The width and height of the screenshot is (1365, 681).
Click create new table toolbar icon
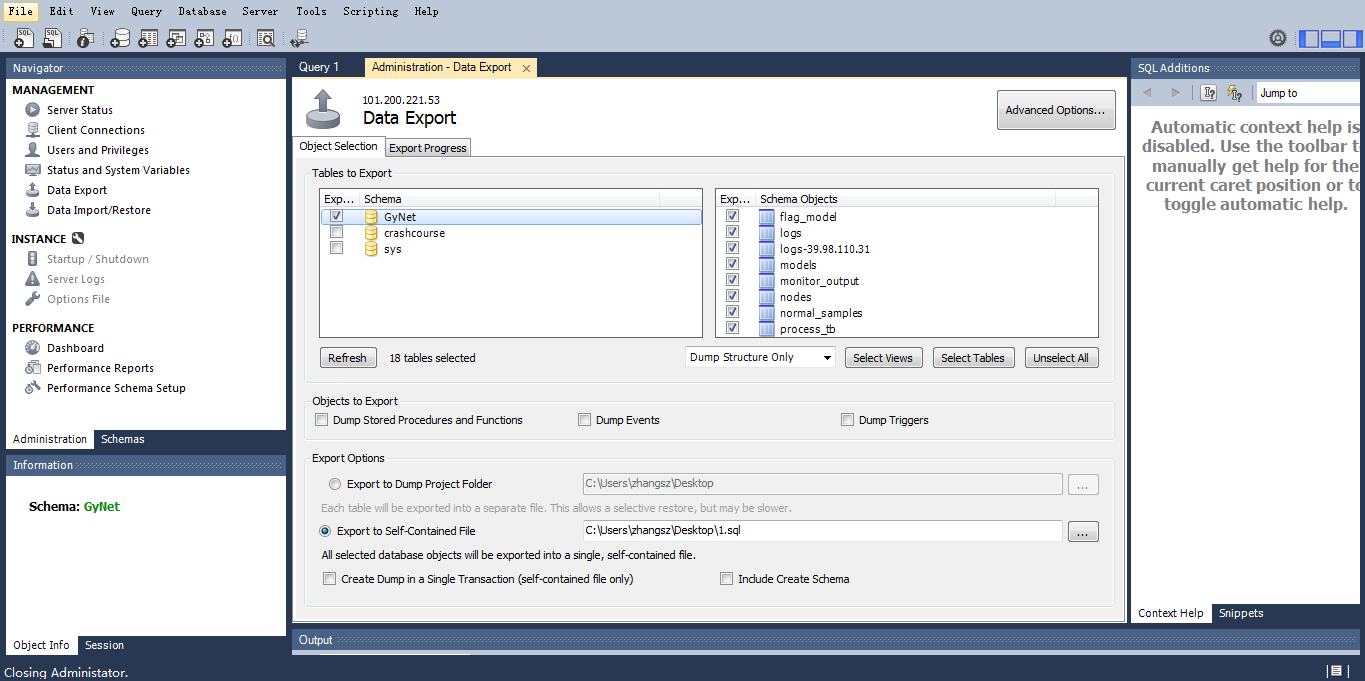point(148,39)
